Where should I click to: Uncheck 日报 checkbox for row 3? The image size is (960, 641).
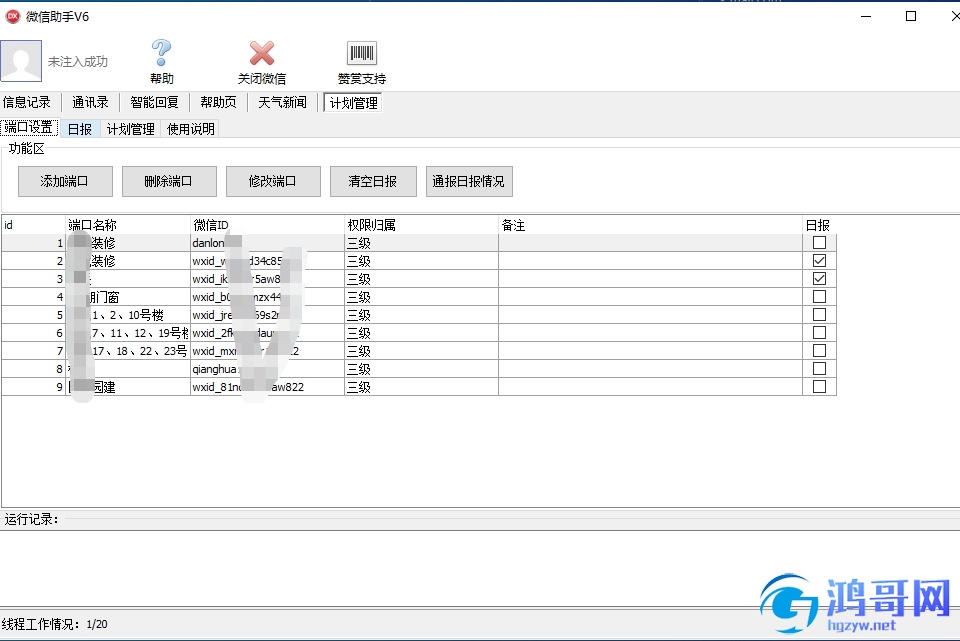819,279
